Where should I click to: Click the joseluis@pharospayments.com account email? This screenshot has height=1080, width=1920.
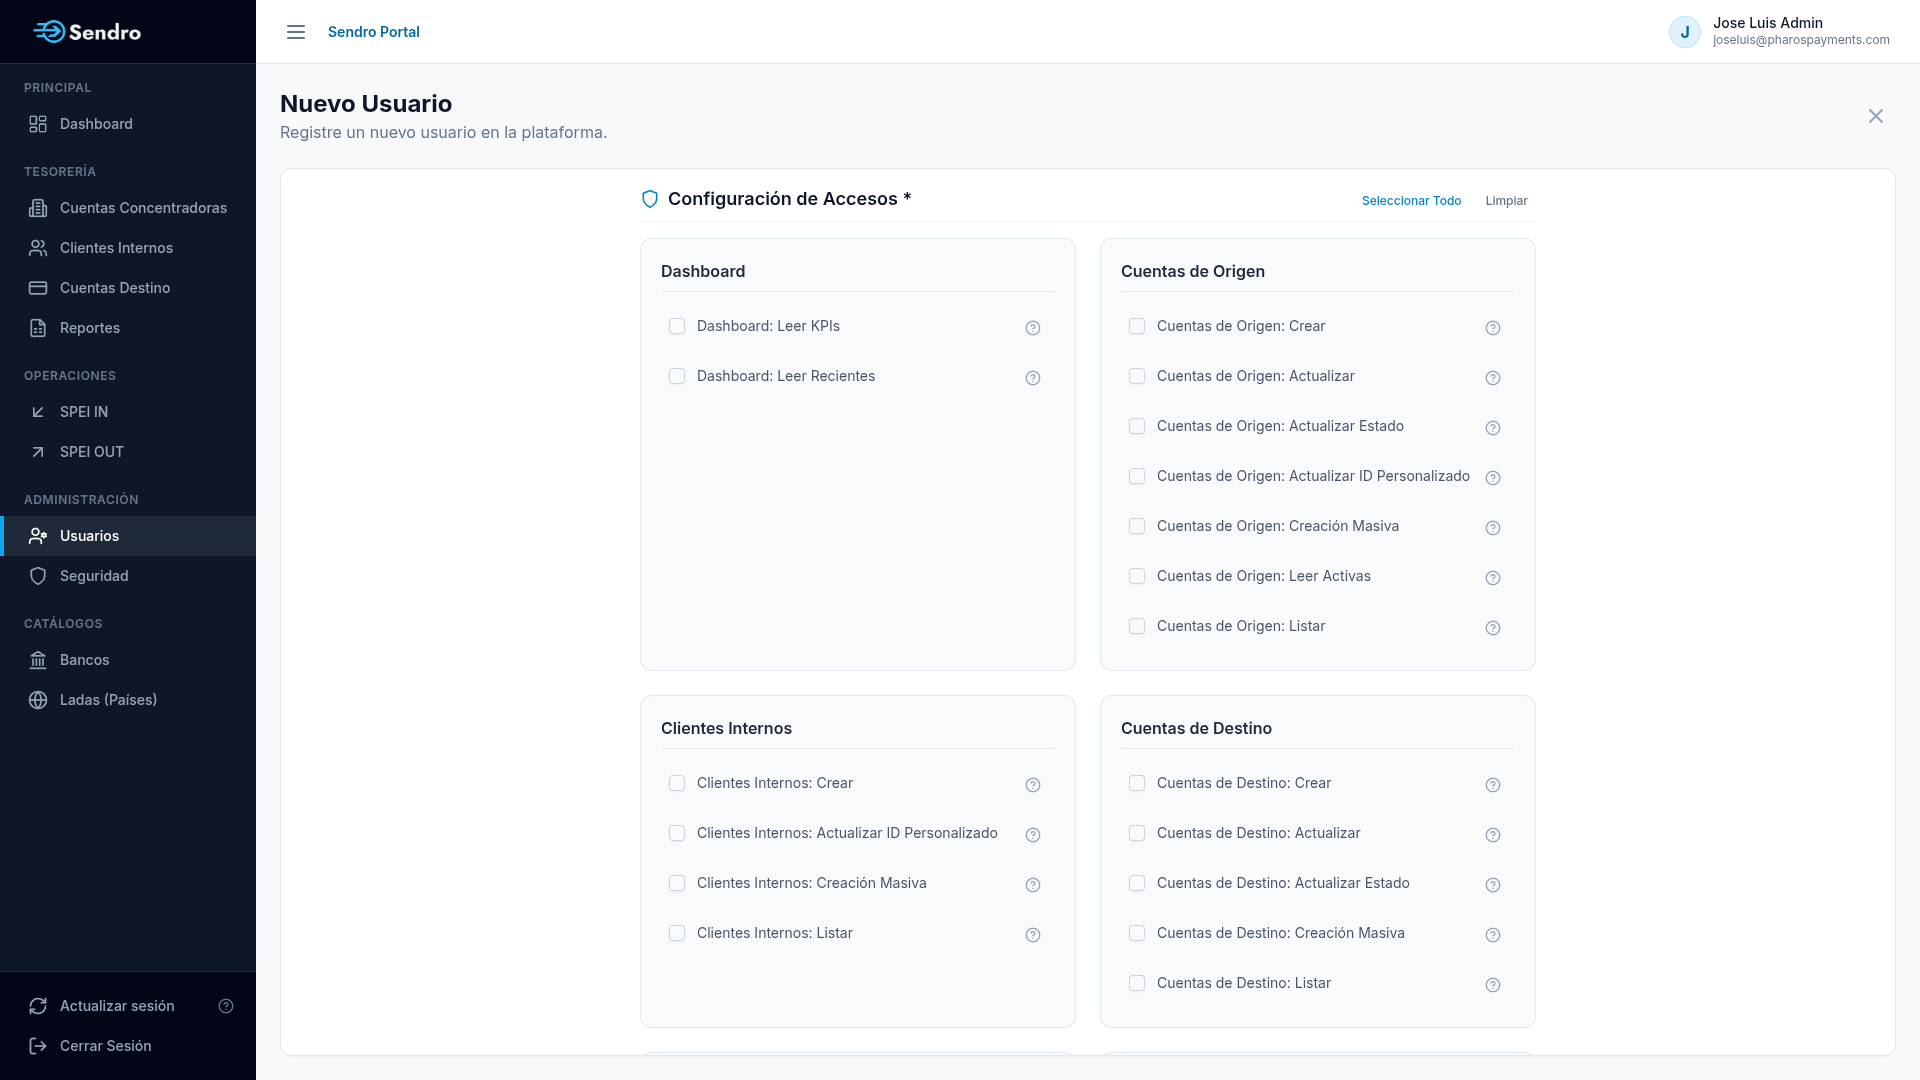click(x=1801, y=40)
